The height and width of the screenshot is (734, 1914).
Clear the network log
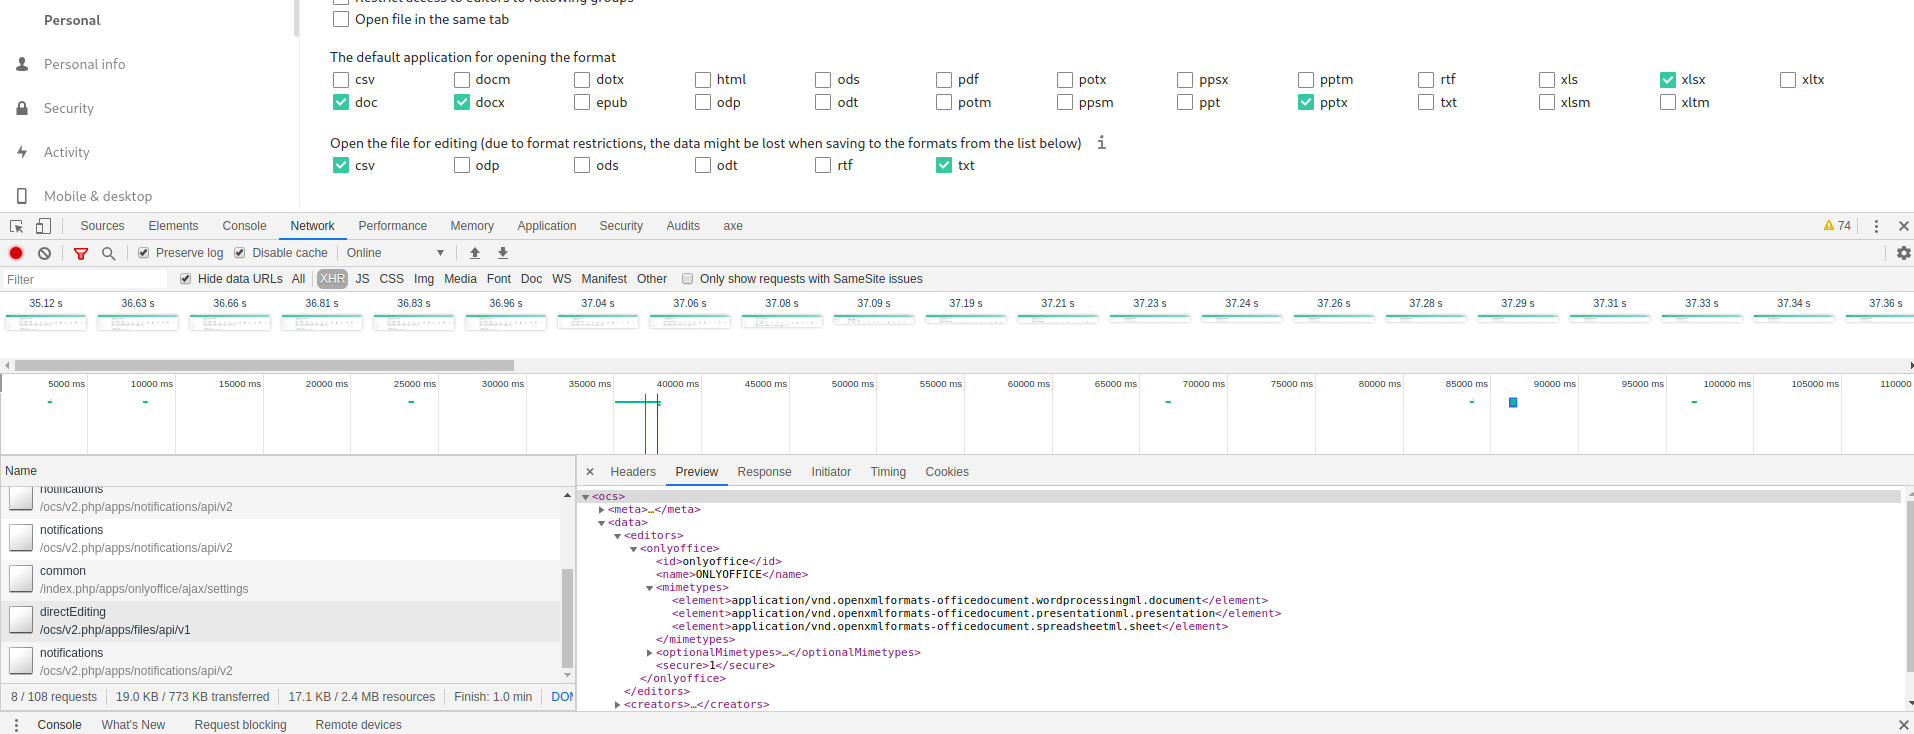coord(45,253)
